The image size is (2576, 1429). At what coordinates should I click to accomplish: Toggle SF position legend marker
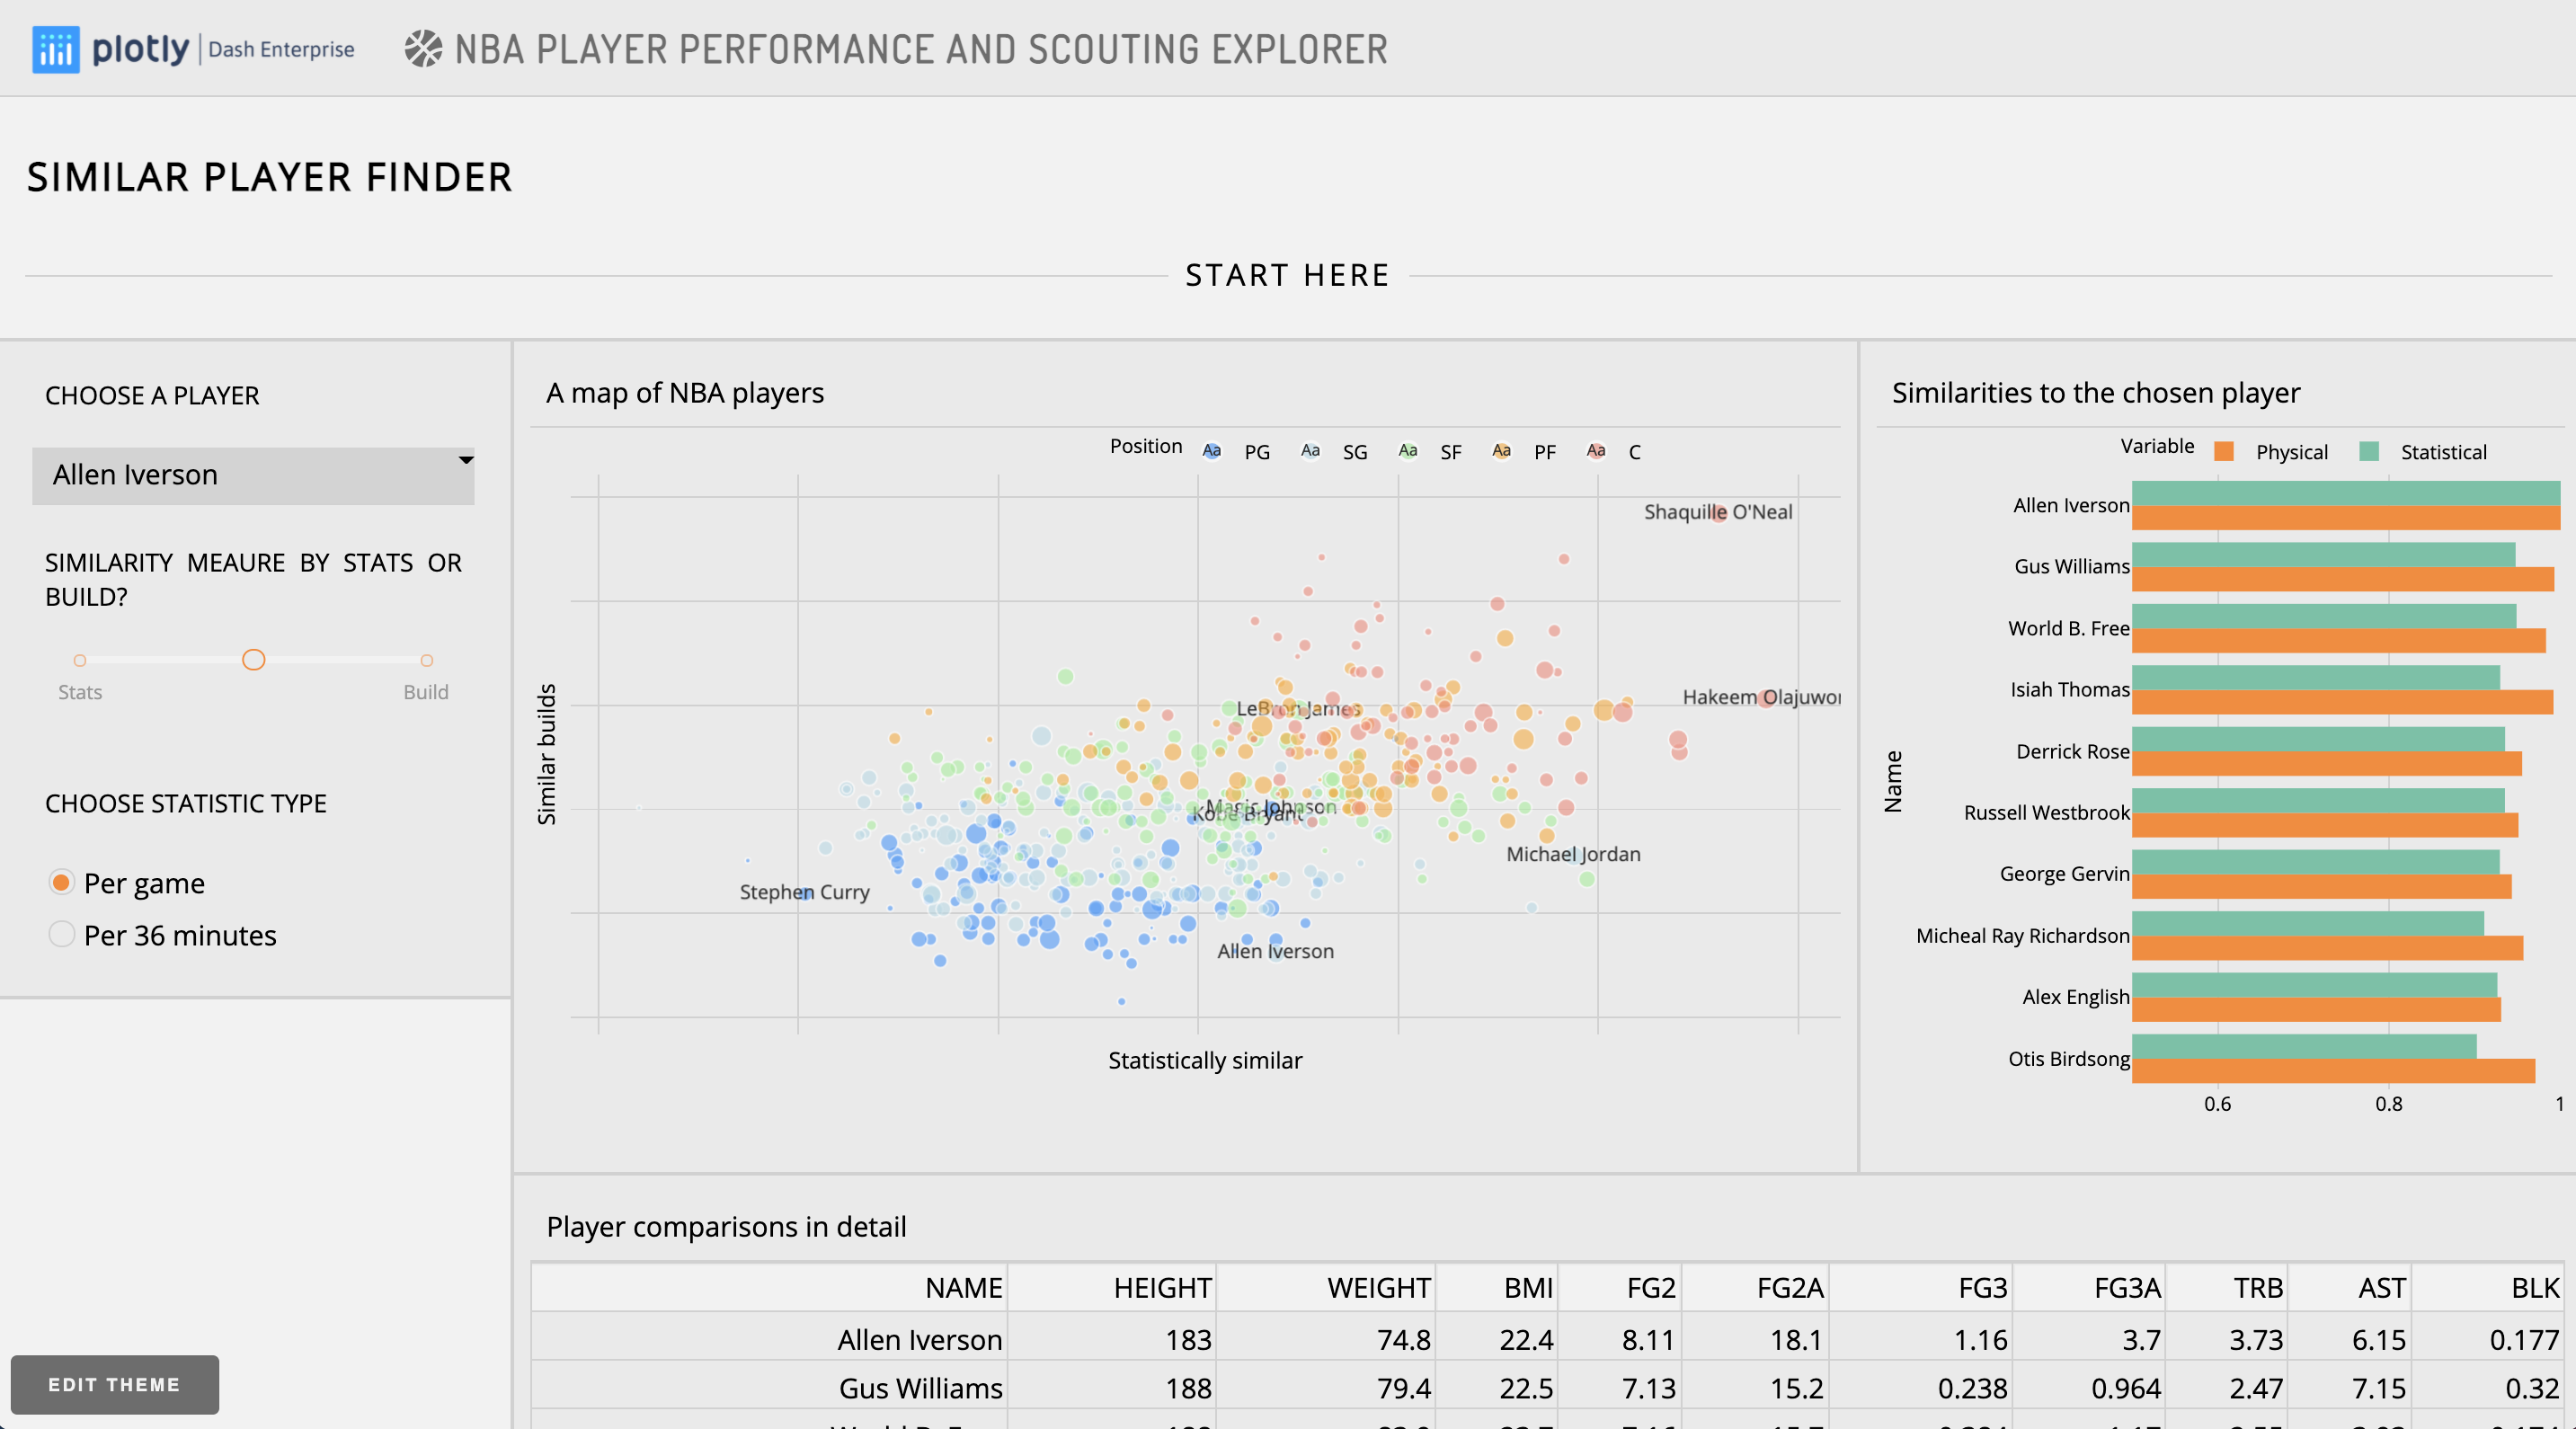[x=1407, y=451]
